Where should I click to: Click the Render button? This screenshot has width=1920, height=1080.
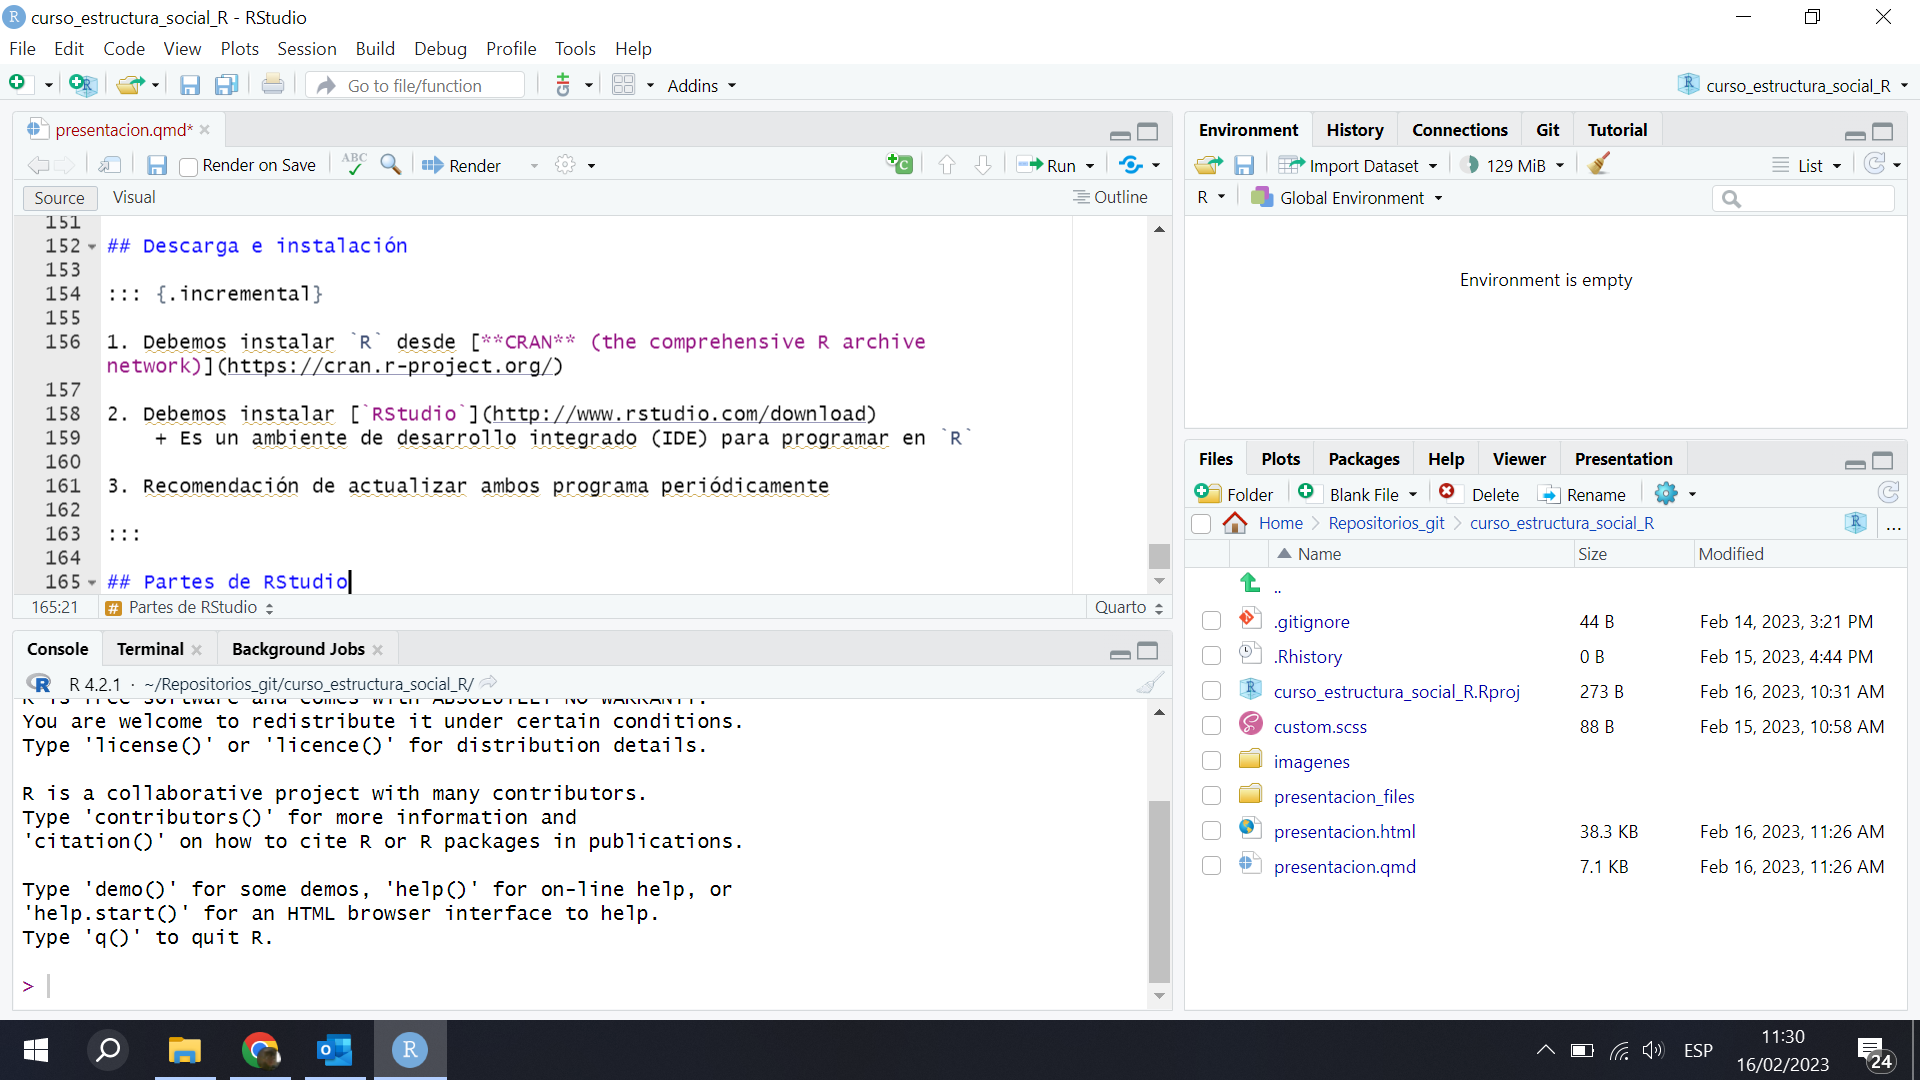pos(462,166)
